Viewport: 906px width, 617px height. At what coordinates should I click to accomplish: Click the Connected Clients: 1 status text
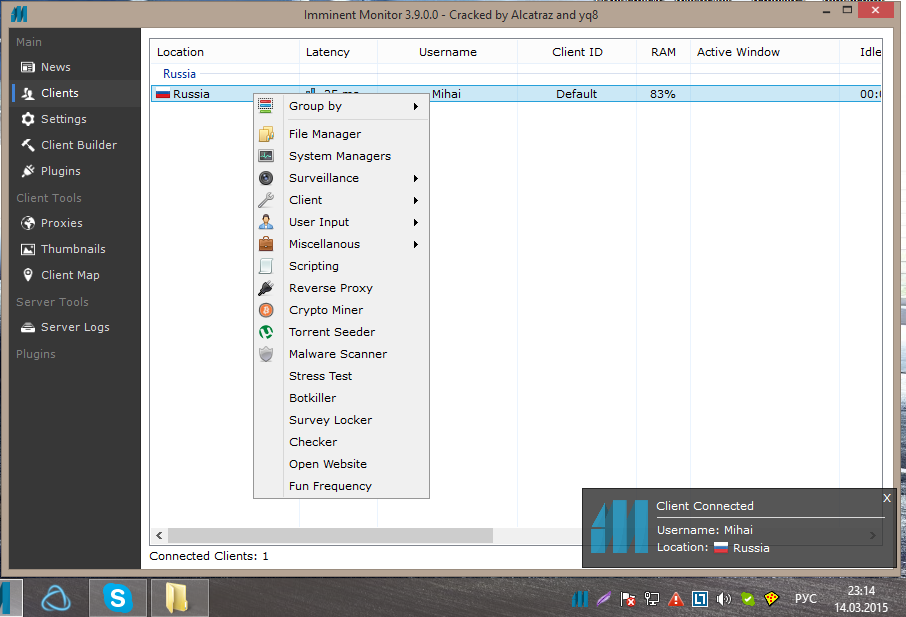point(209,556)
